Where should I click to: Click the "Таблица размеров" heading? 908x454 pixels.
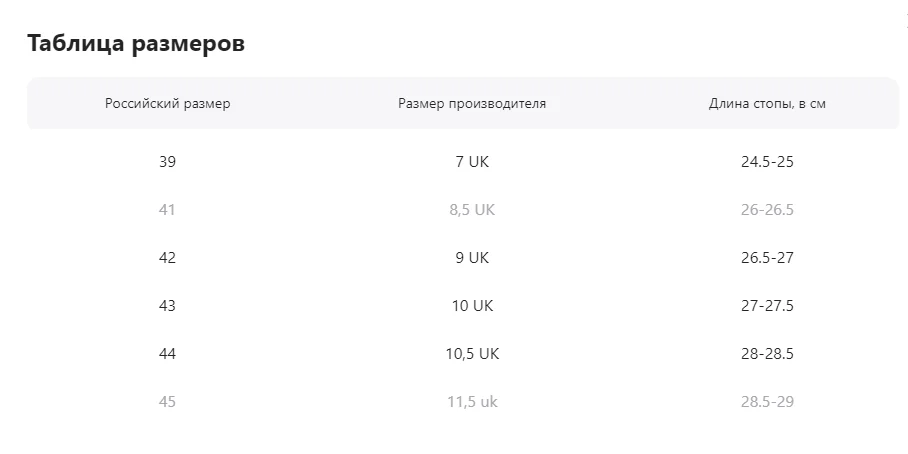[x=136, y=43]
